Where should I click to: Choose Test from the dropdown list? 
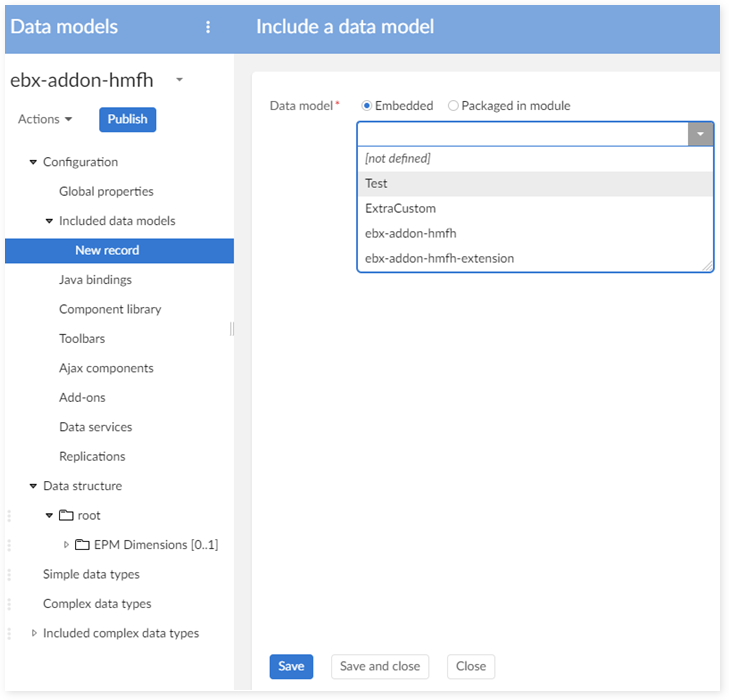point(377,184)
